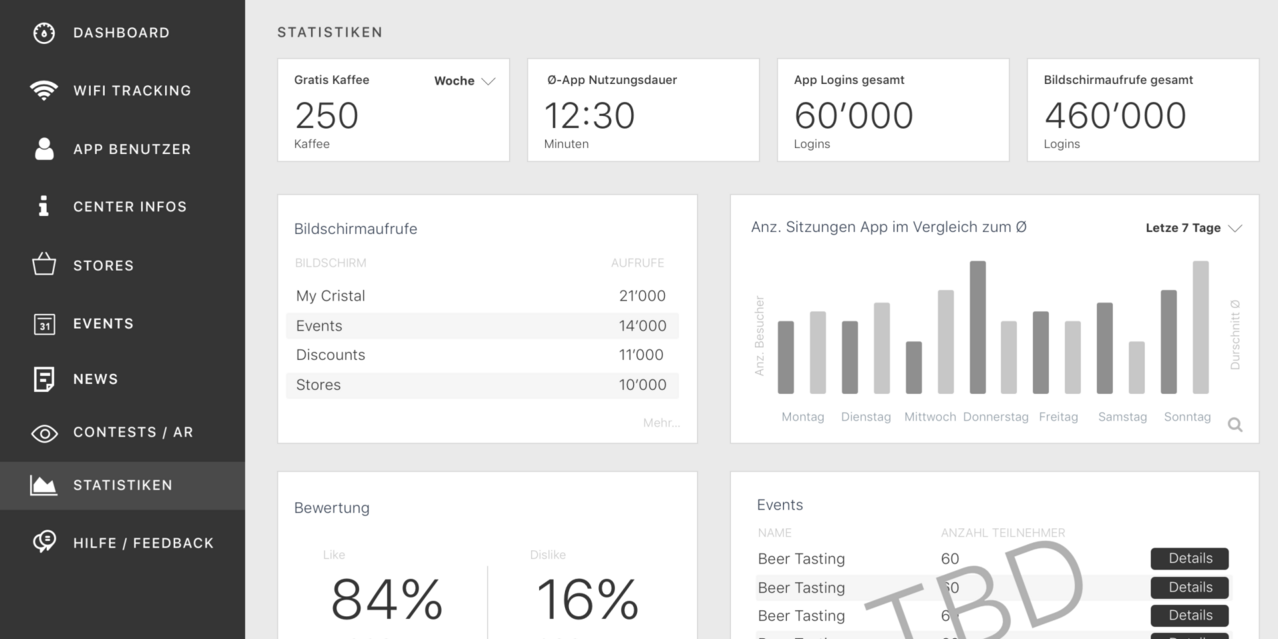The image size is (1278, 639).
Task: Navigate to Events in sidebar
Action: [x=103, y=324]
